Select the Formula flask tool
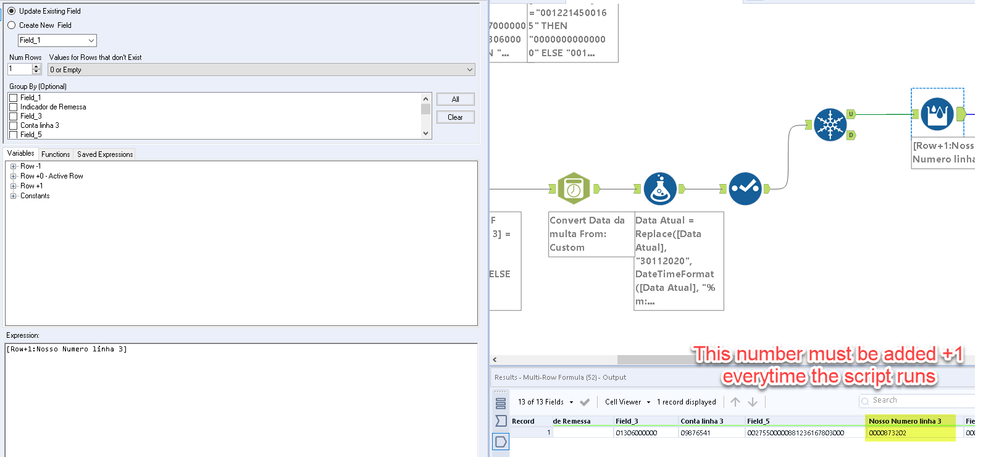Viewport: 999px width, 457px height. 660,189
